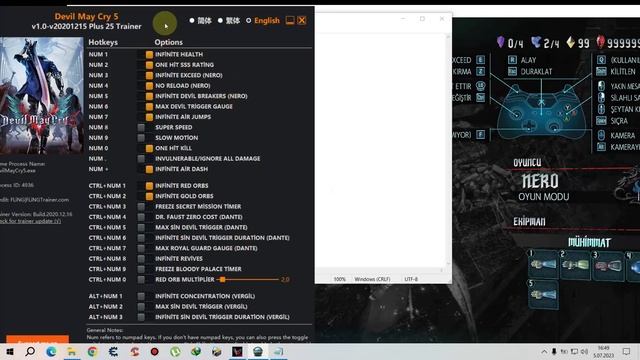
Task: Click the key icon beside DURAKLAT
Action: point(512,71)
